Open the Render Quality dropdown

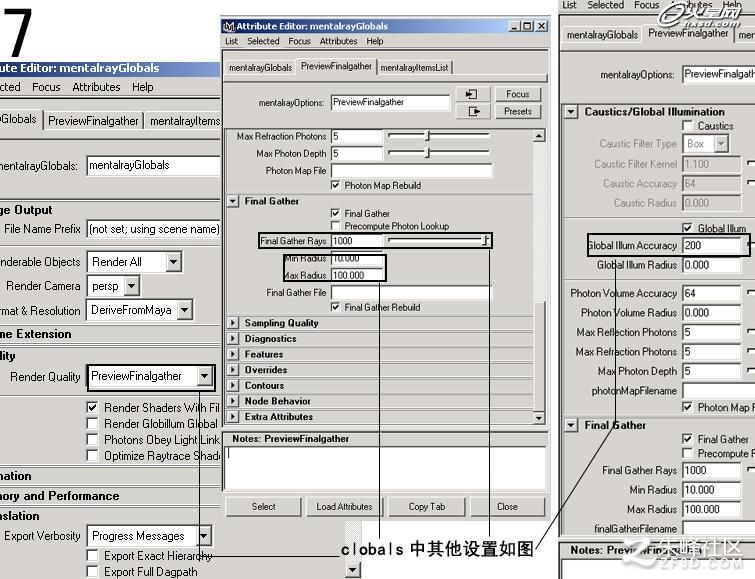click(205, 376)
